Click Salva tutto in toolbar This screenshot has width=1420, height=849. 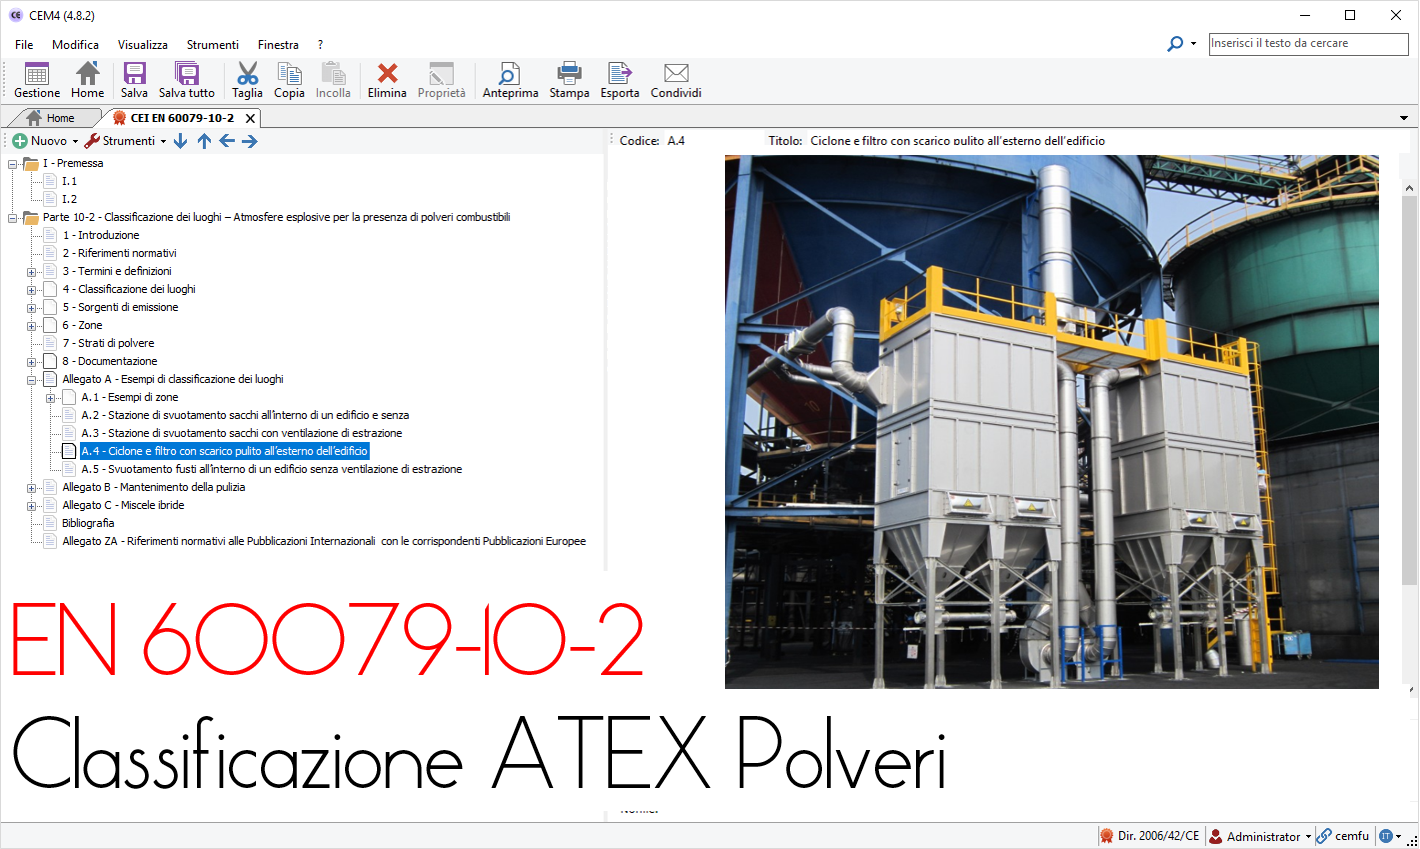click(x=187, y=80)
